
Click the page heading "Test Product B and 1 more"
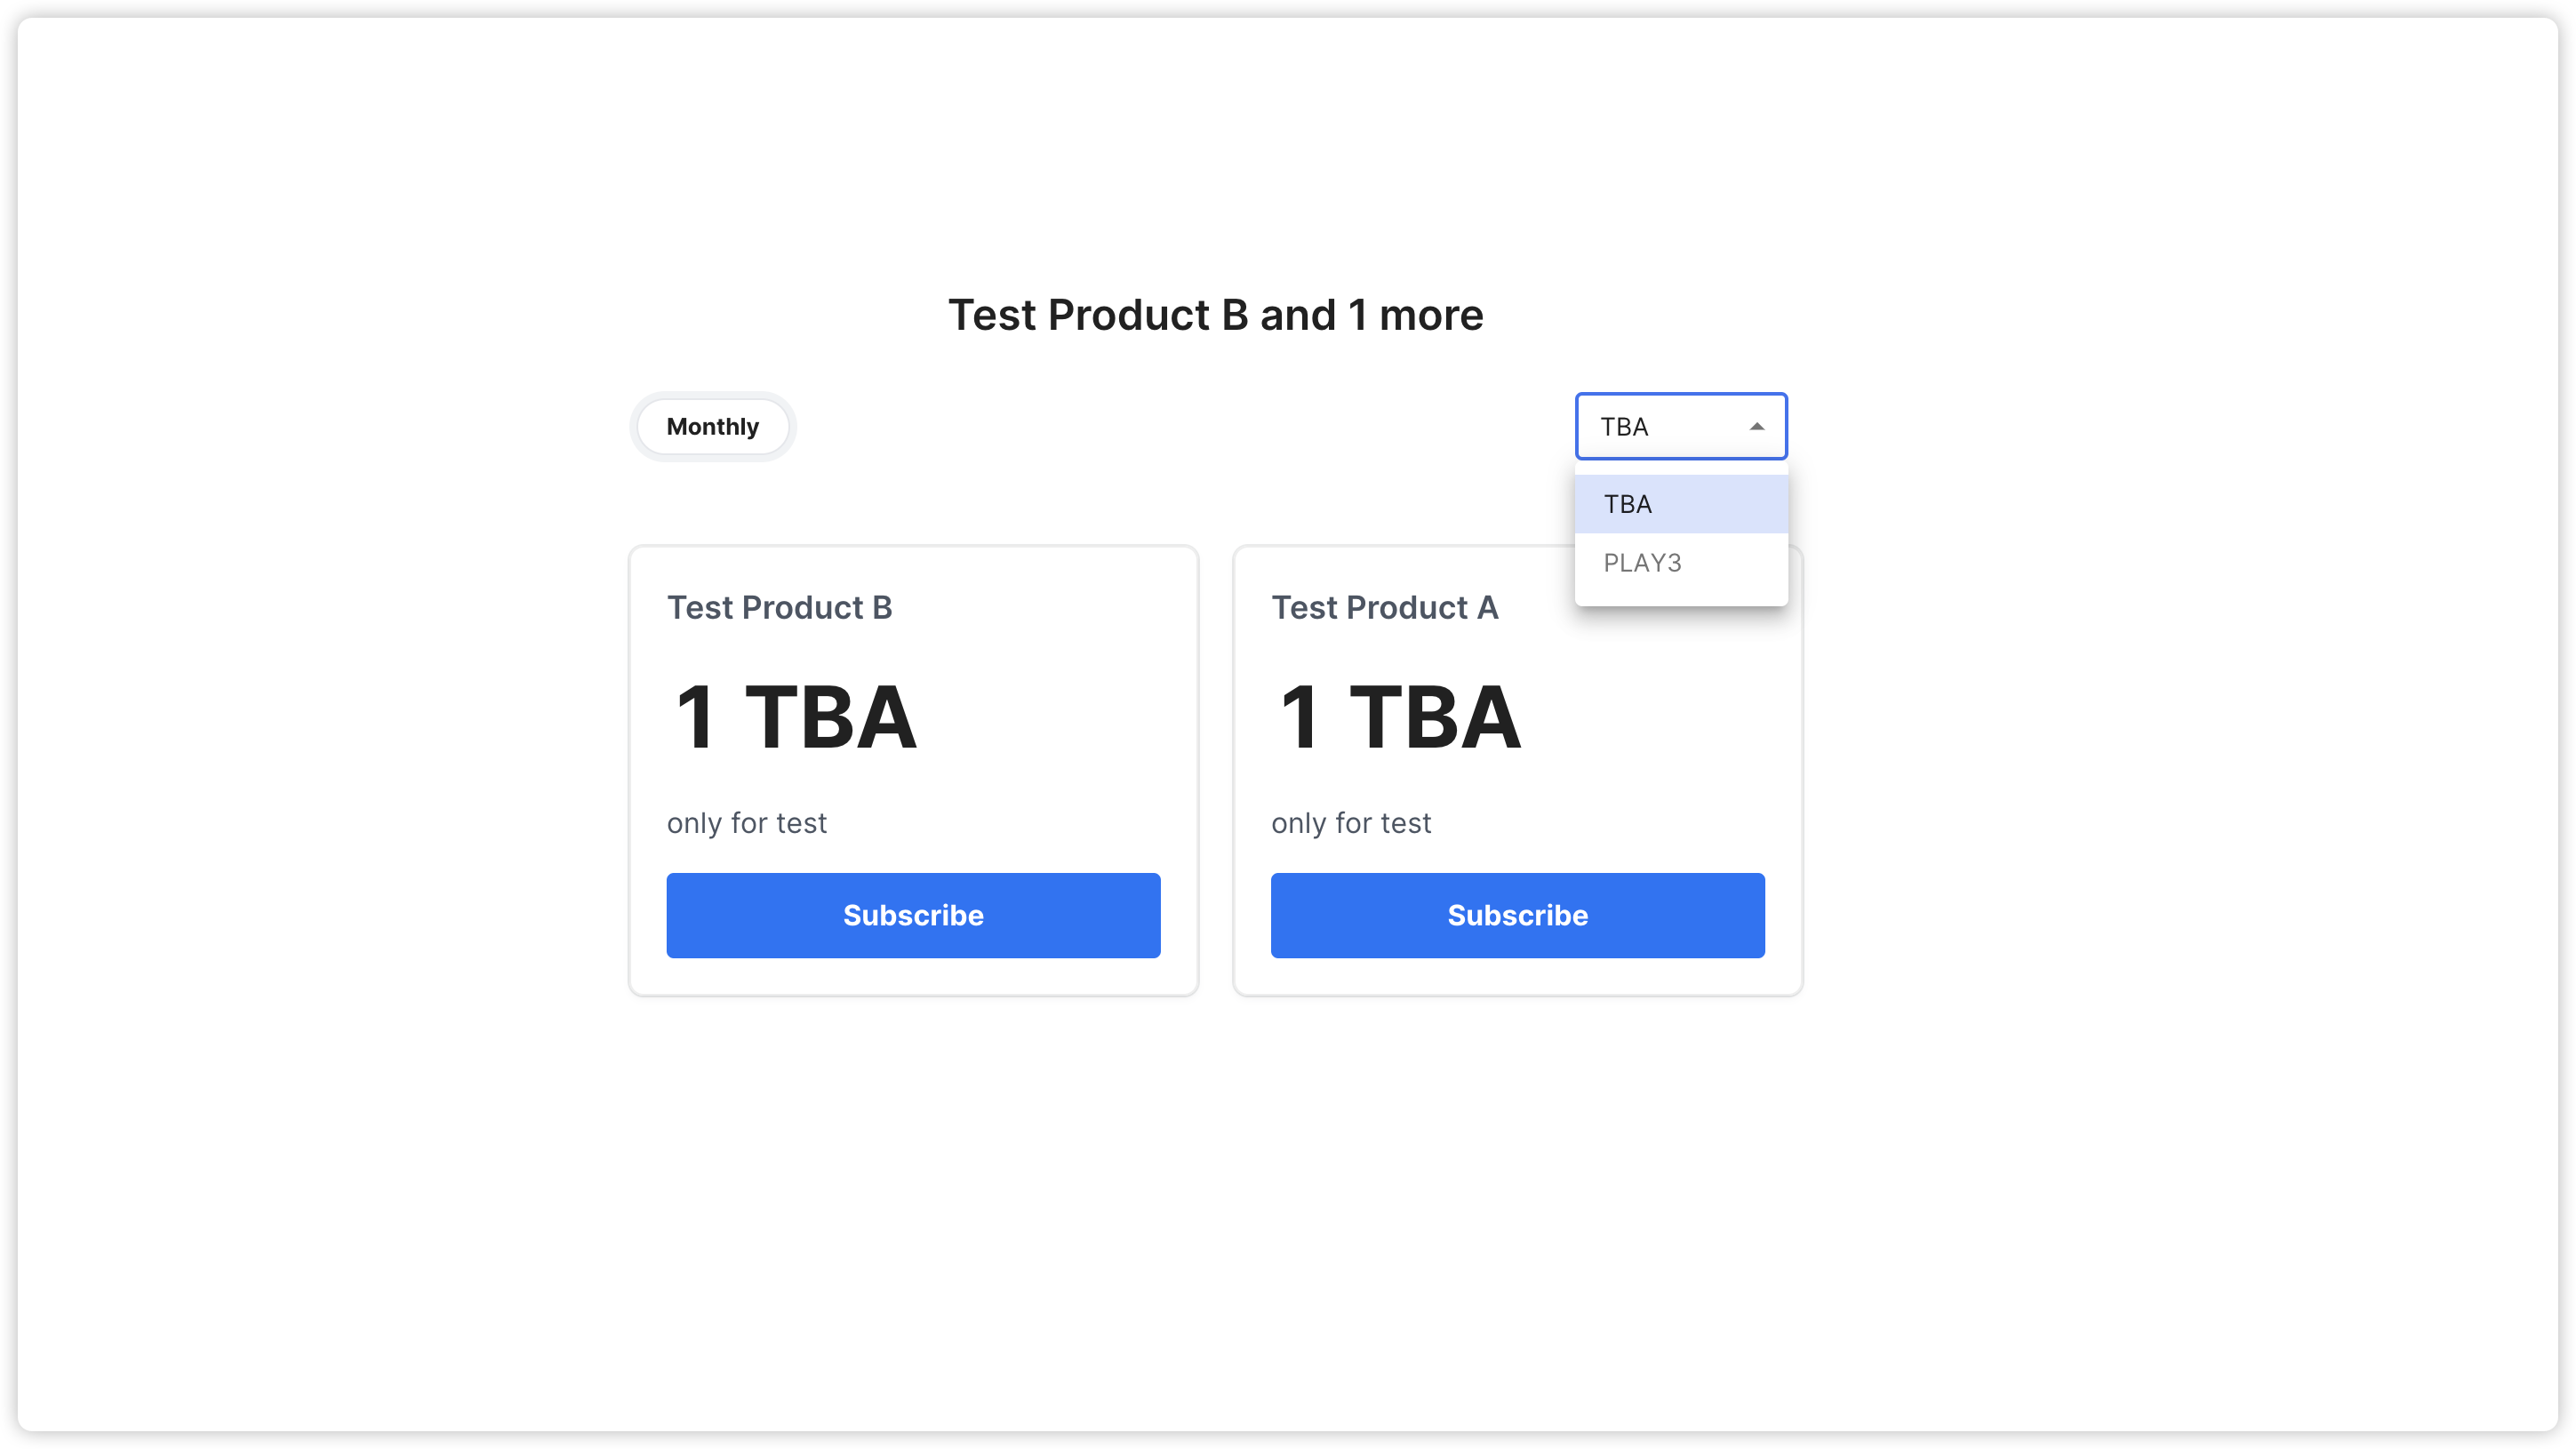[1215, 315]
